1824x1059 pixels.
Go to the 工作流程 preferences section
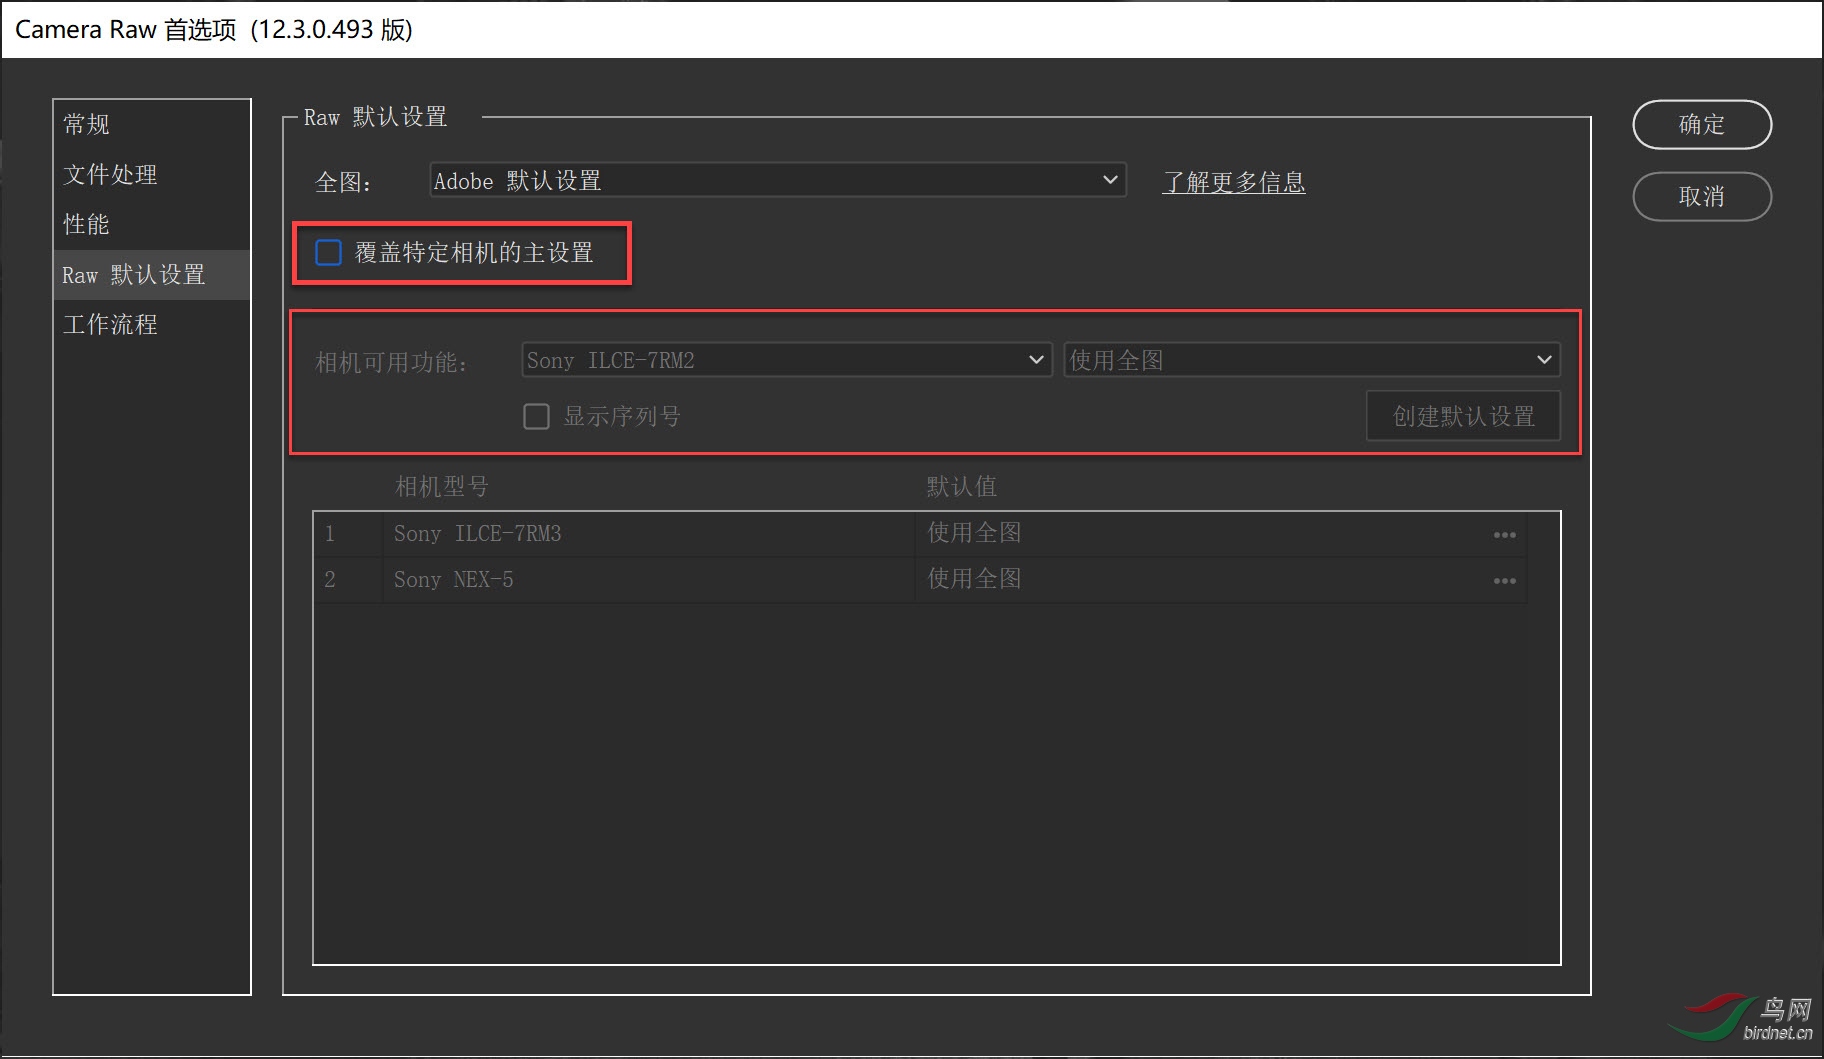tap(110, 325)
